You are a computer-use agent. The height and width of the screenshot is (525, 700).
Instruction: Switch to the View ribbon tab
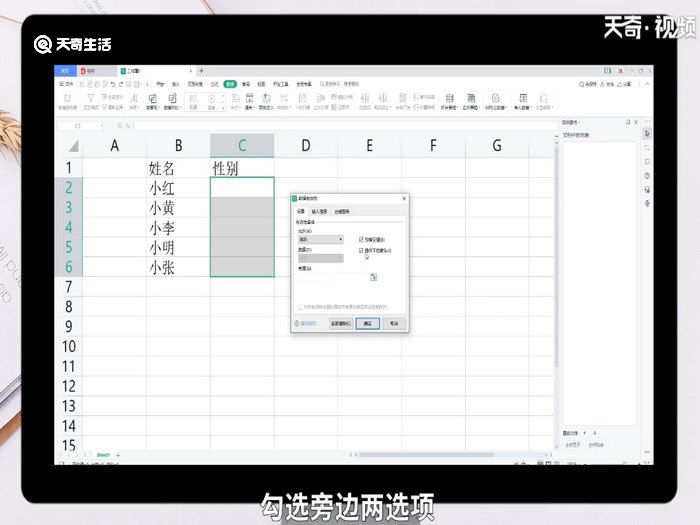[x=262, y=84]
